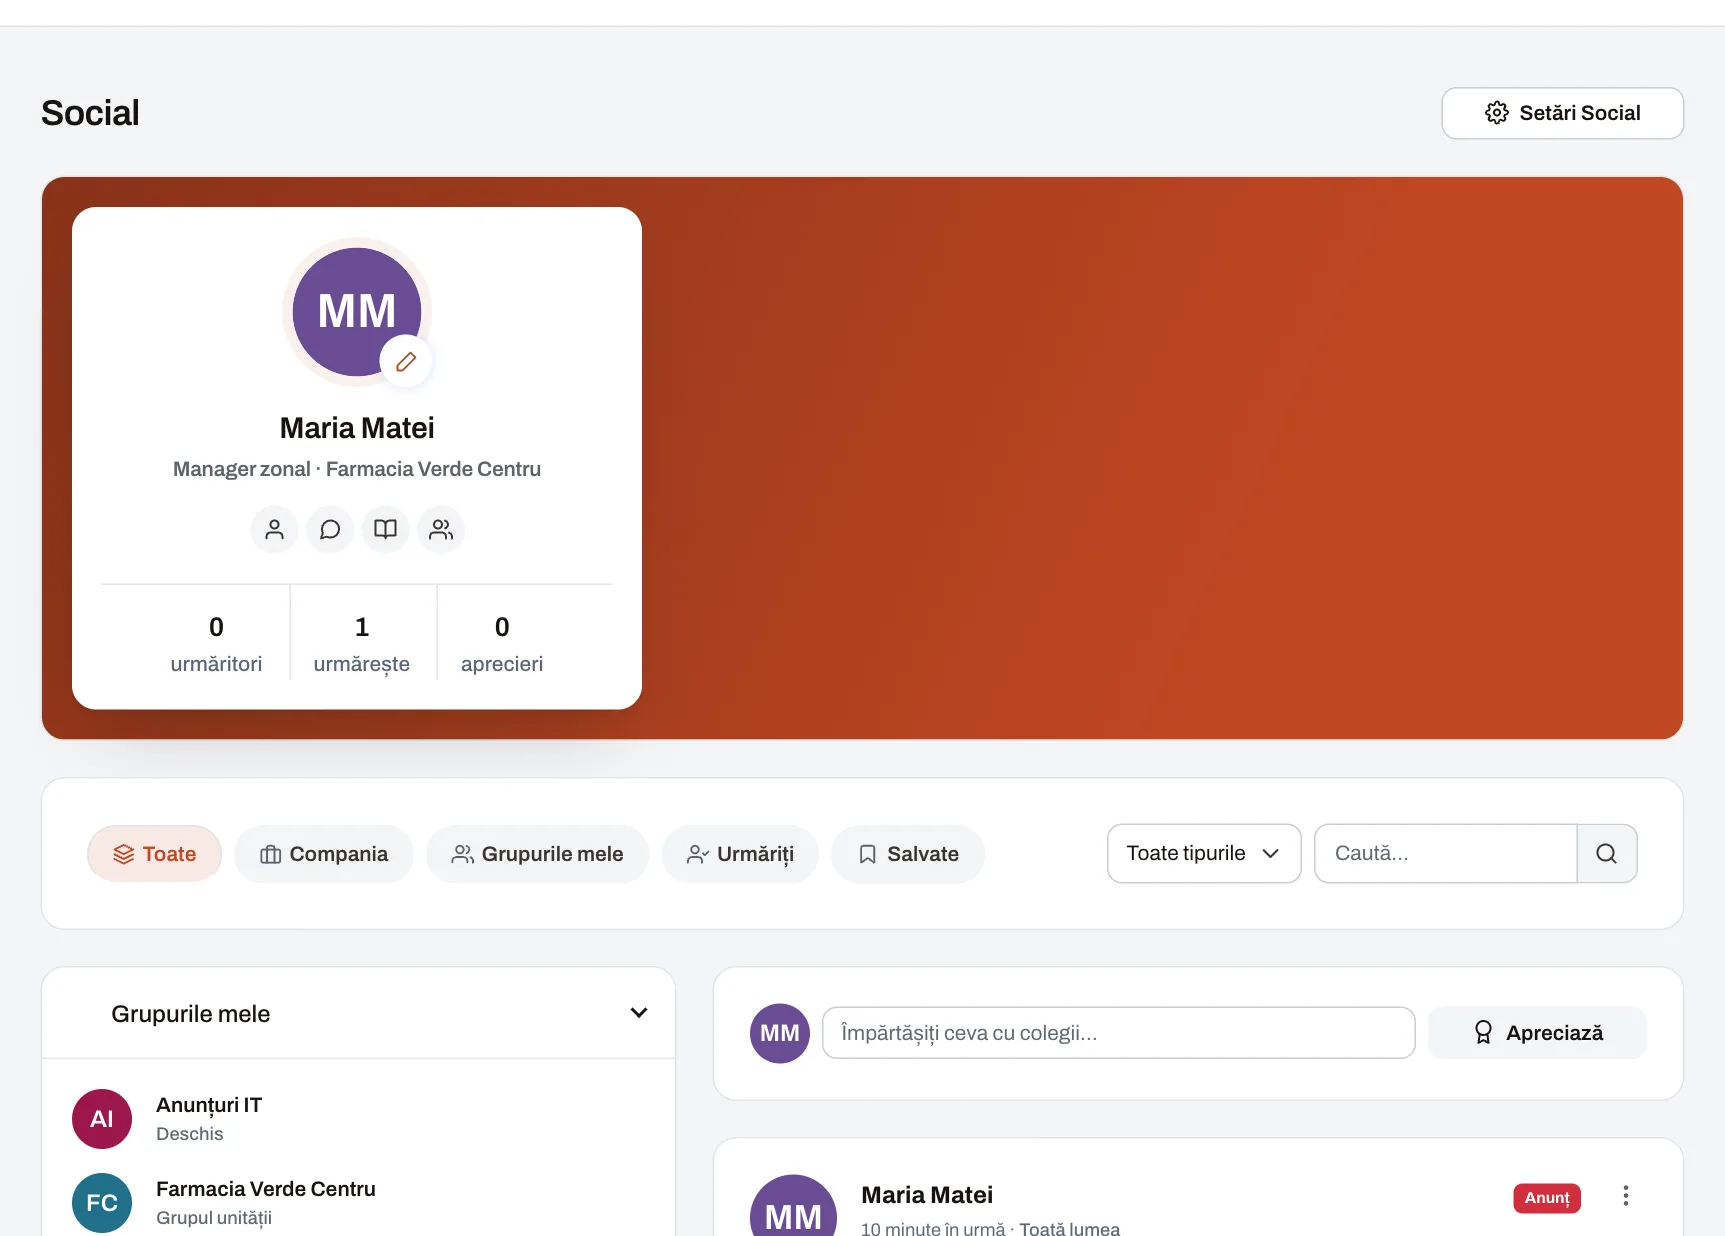Open the profile person icon under Maria Matei
The image size is (1725, 1236).
[274, 529]
